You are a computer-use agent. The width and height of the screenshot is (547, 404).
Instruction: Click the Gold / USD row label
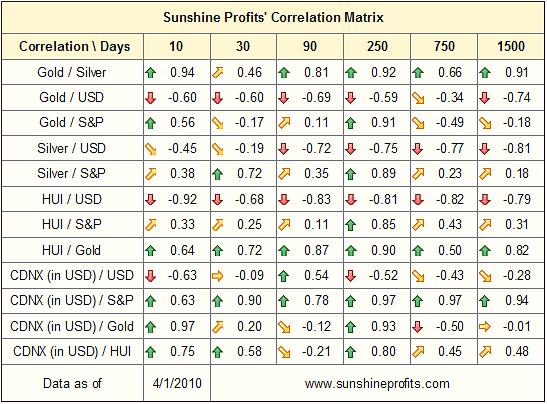click(x=72, y=97)
